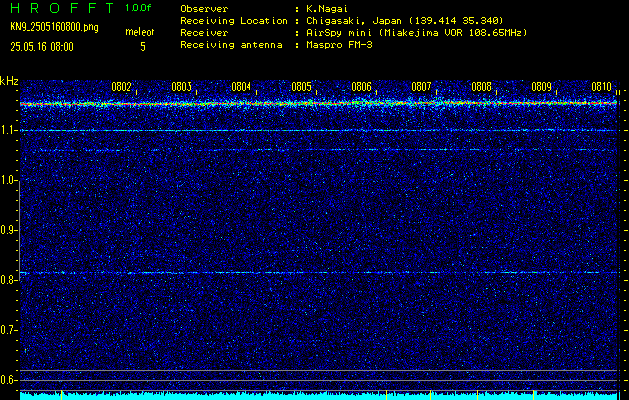Click the 0805 time label
The height and width of the screenshot is (400, 629).
pos(301,87)
